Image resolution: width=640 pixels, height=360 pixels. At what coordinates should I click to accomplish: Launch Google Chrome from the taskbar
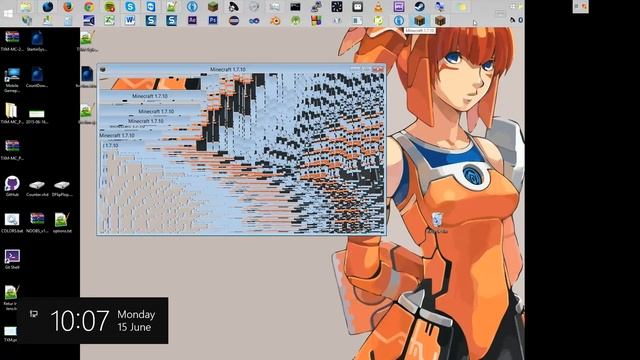point(89,7)
